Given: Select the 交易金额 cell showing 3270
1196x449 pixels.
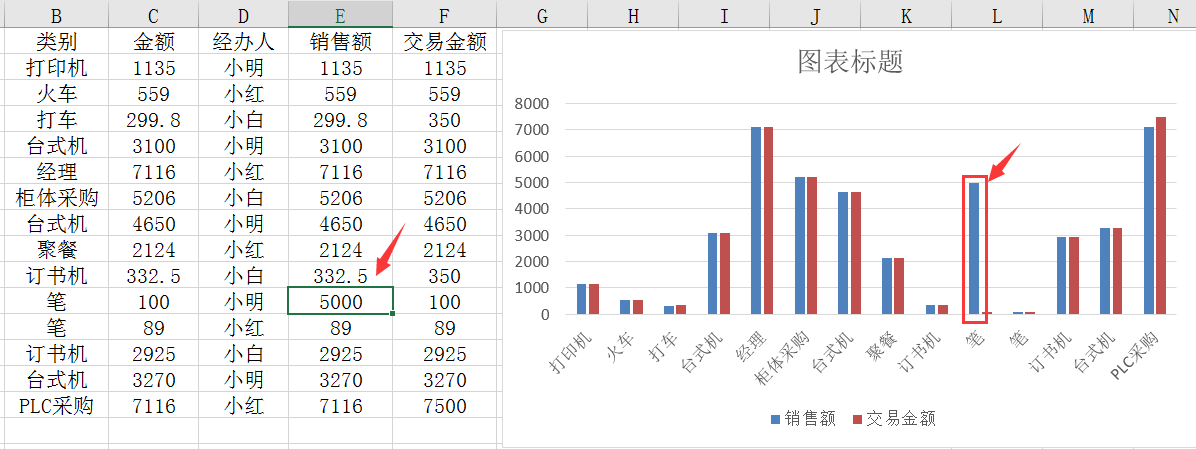Looking at the screenshot, I should (445, 379).
